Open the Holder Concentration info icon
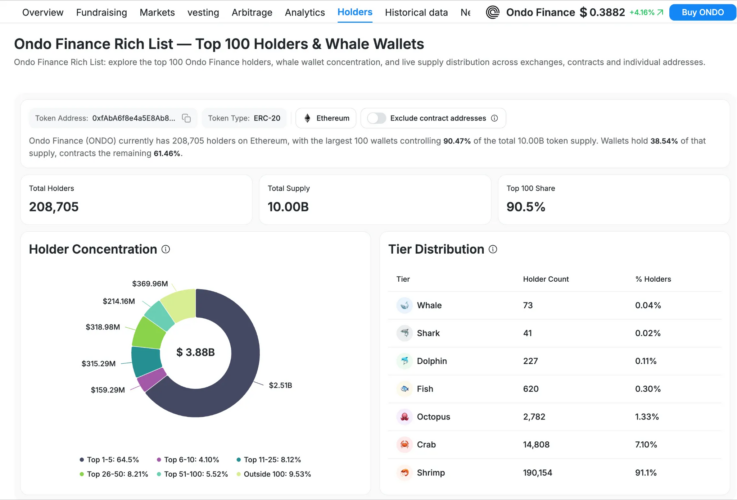Screen dimensions: 737x500 point(166,249)
